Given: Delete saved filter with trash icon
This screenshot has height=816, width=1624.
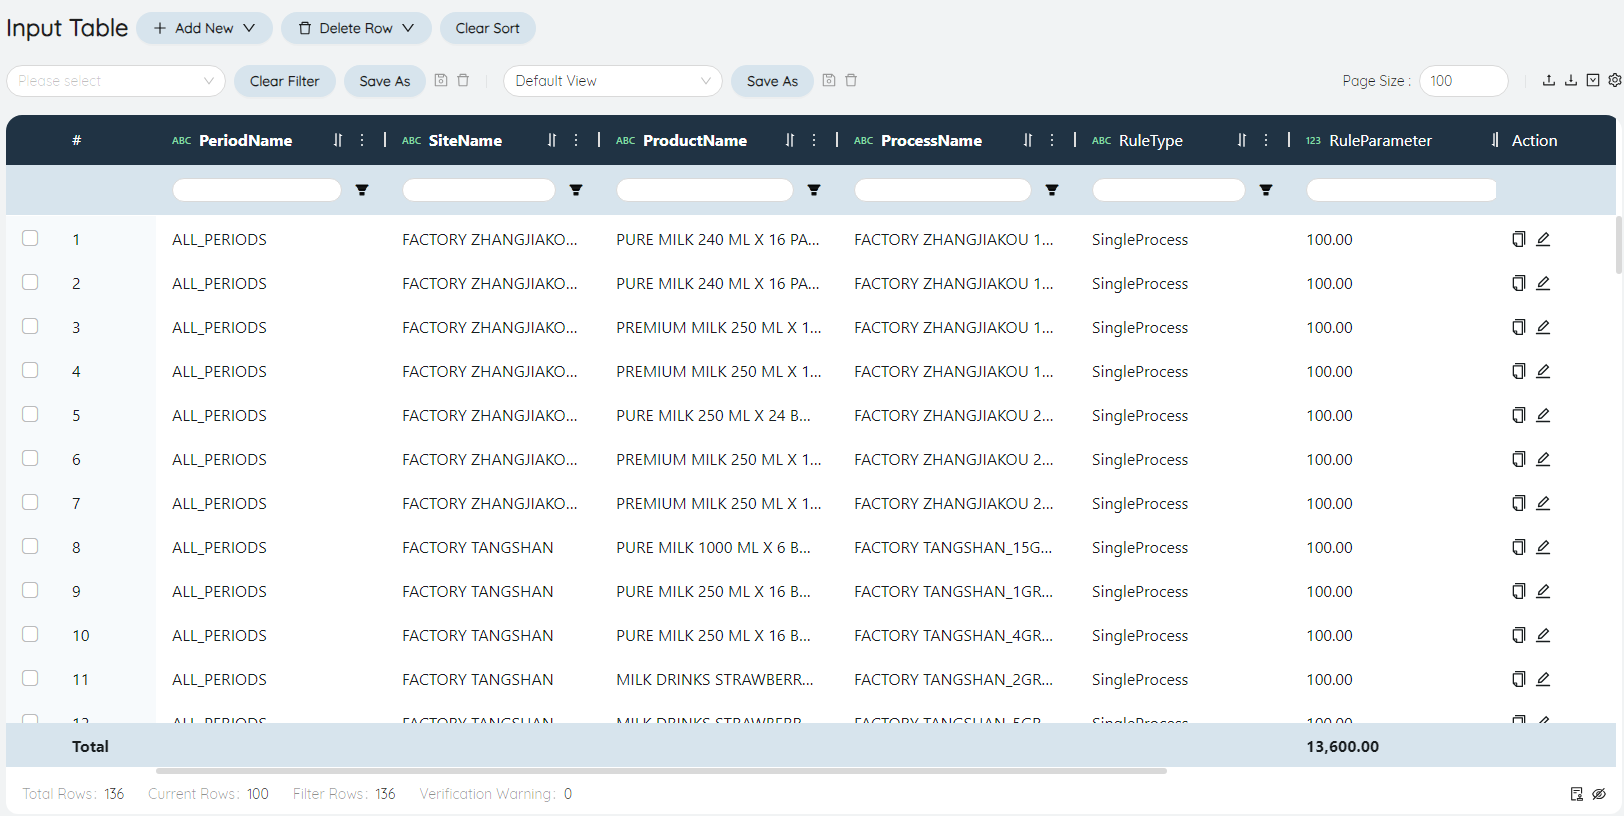Looking at the screenshot, I should (x=463, y=80).
